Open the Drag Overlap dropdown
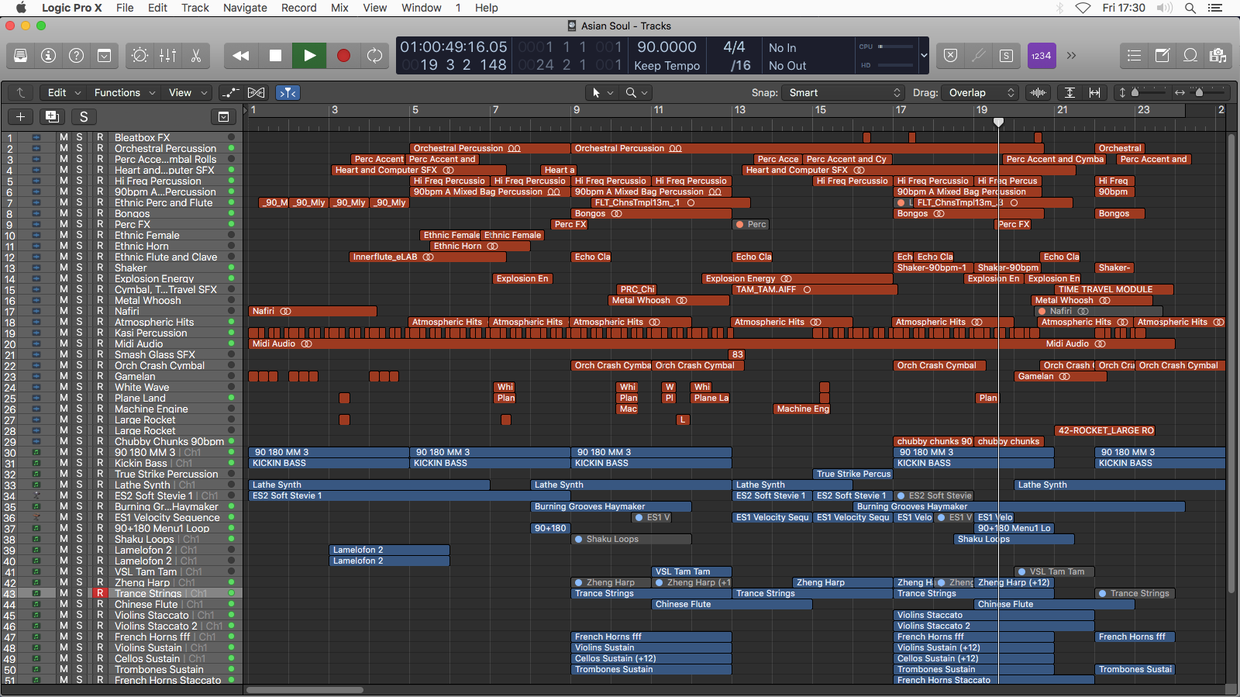 (980, 92)
